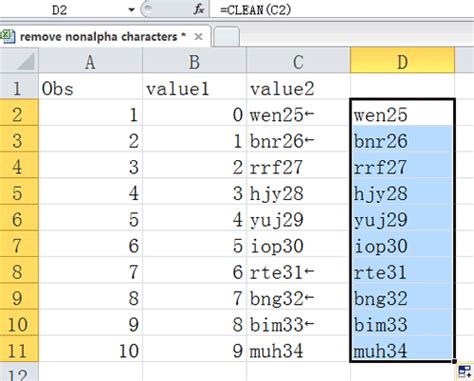Select row 11 header
This screenshot has width=474, height=381.
[x=19, y=349]
